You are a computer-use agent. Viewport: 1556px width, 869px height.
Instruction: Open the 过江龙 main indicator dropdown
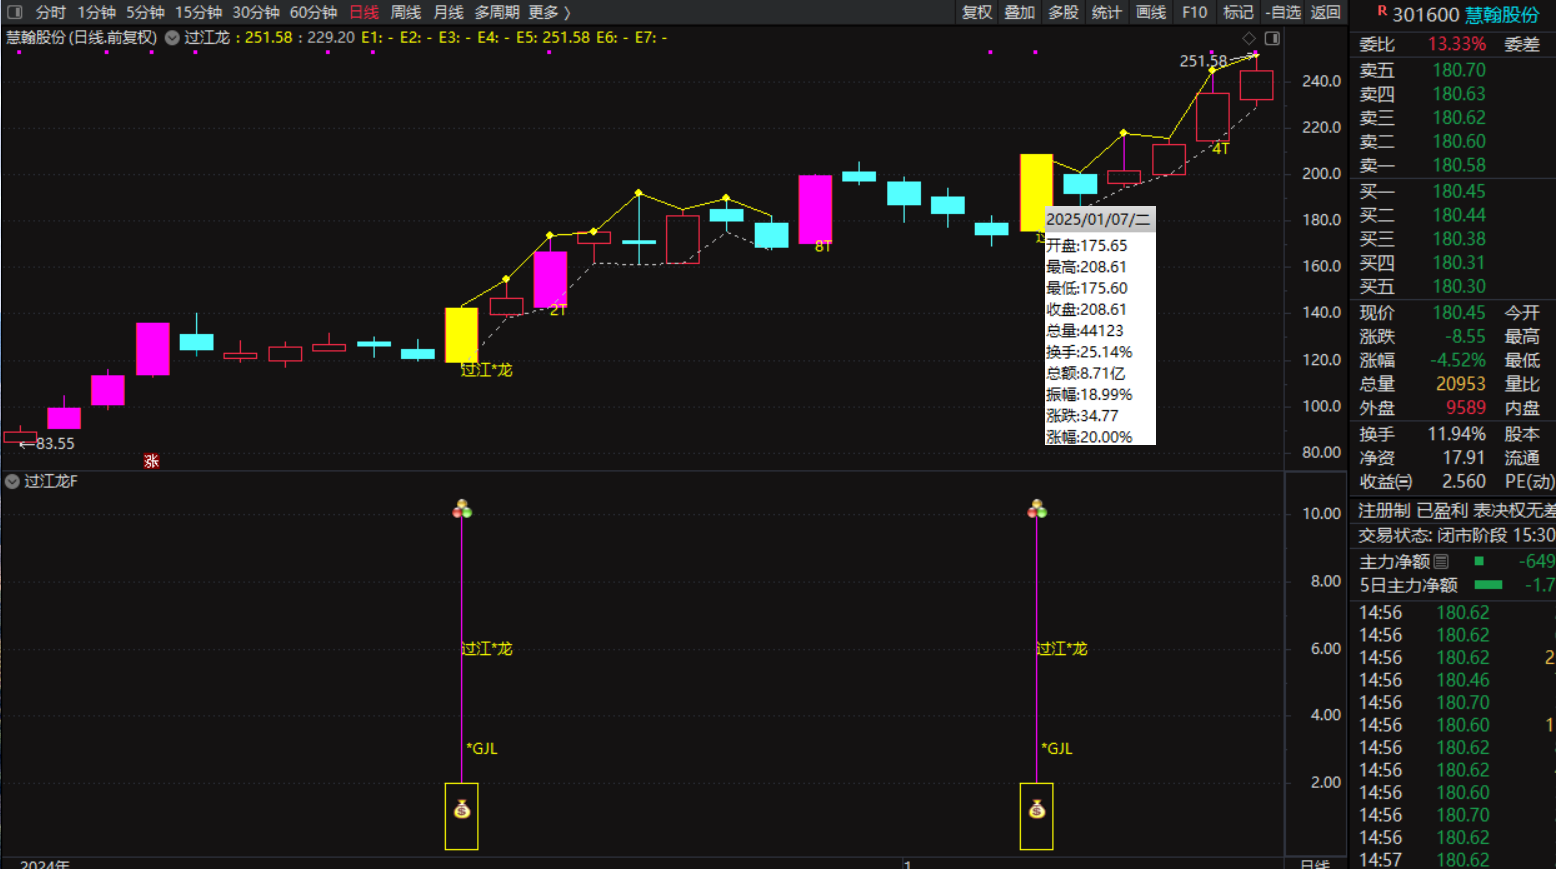pyautogui.click(x=172, y=38)
